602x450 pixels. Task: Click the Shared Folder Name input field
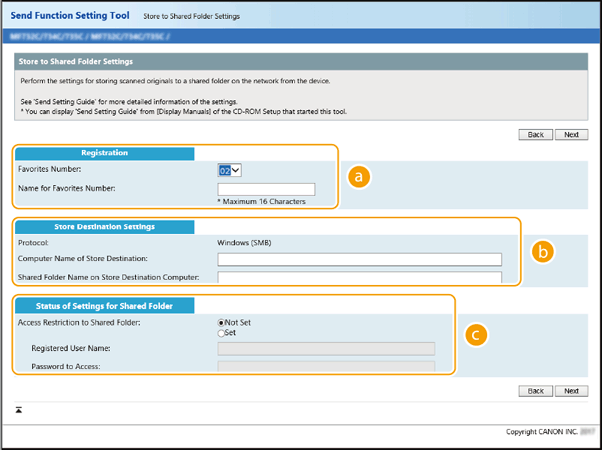point(359,277)
